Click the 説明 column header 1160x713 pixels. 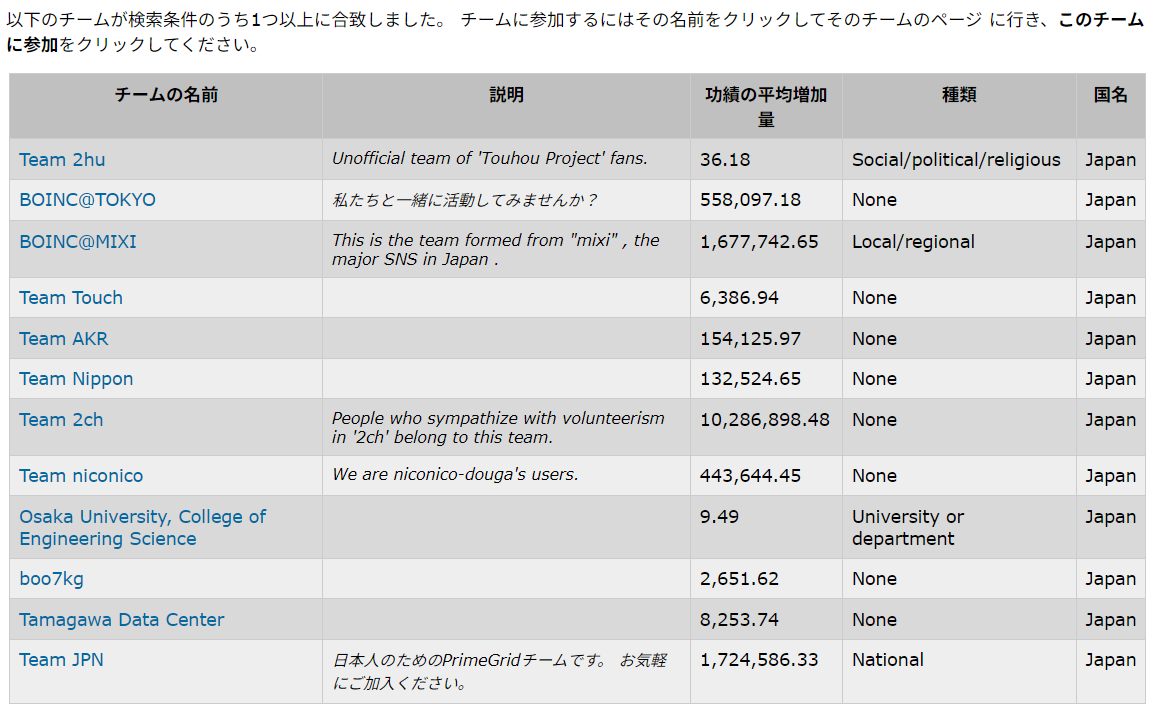505,94
